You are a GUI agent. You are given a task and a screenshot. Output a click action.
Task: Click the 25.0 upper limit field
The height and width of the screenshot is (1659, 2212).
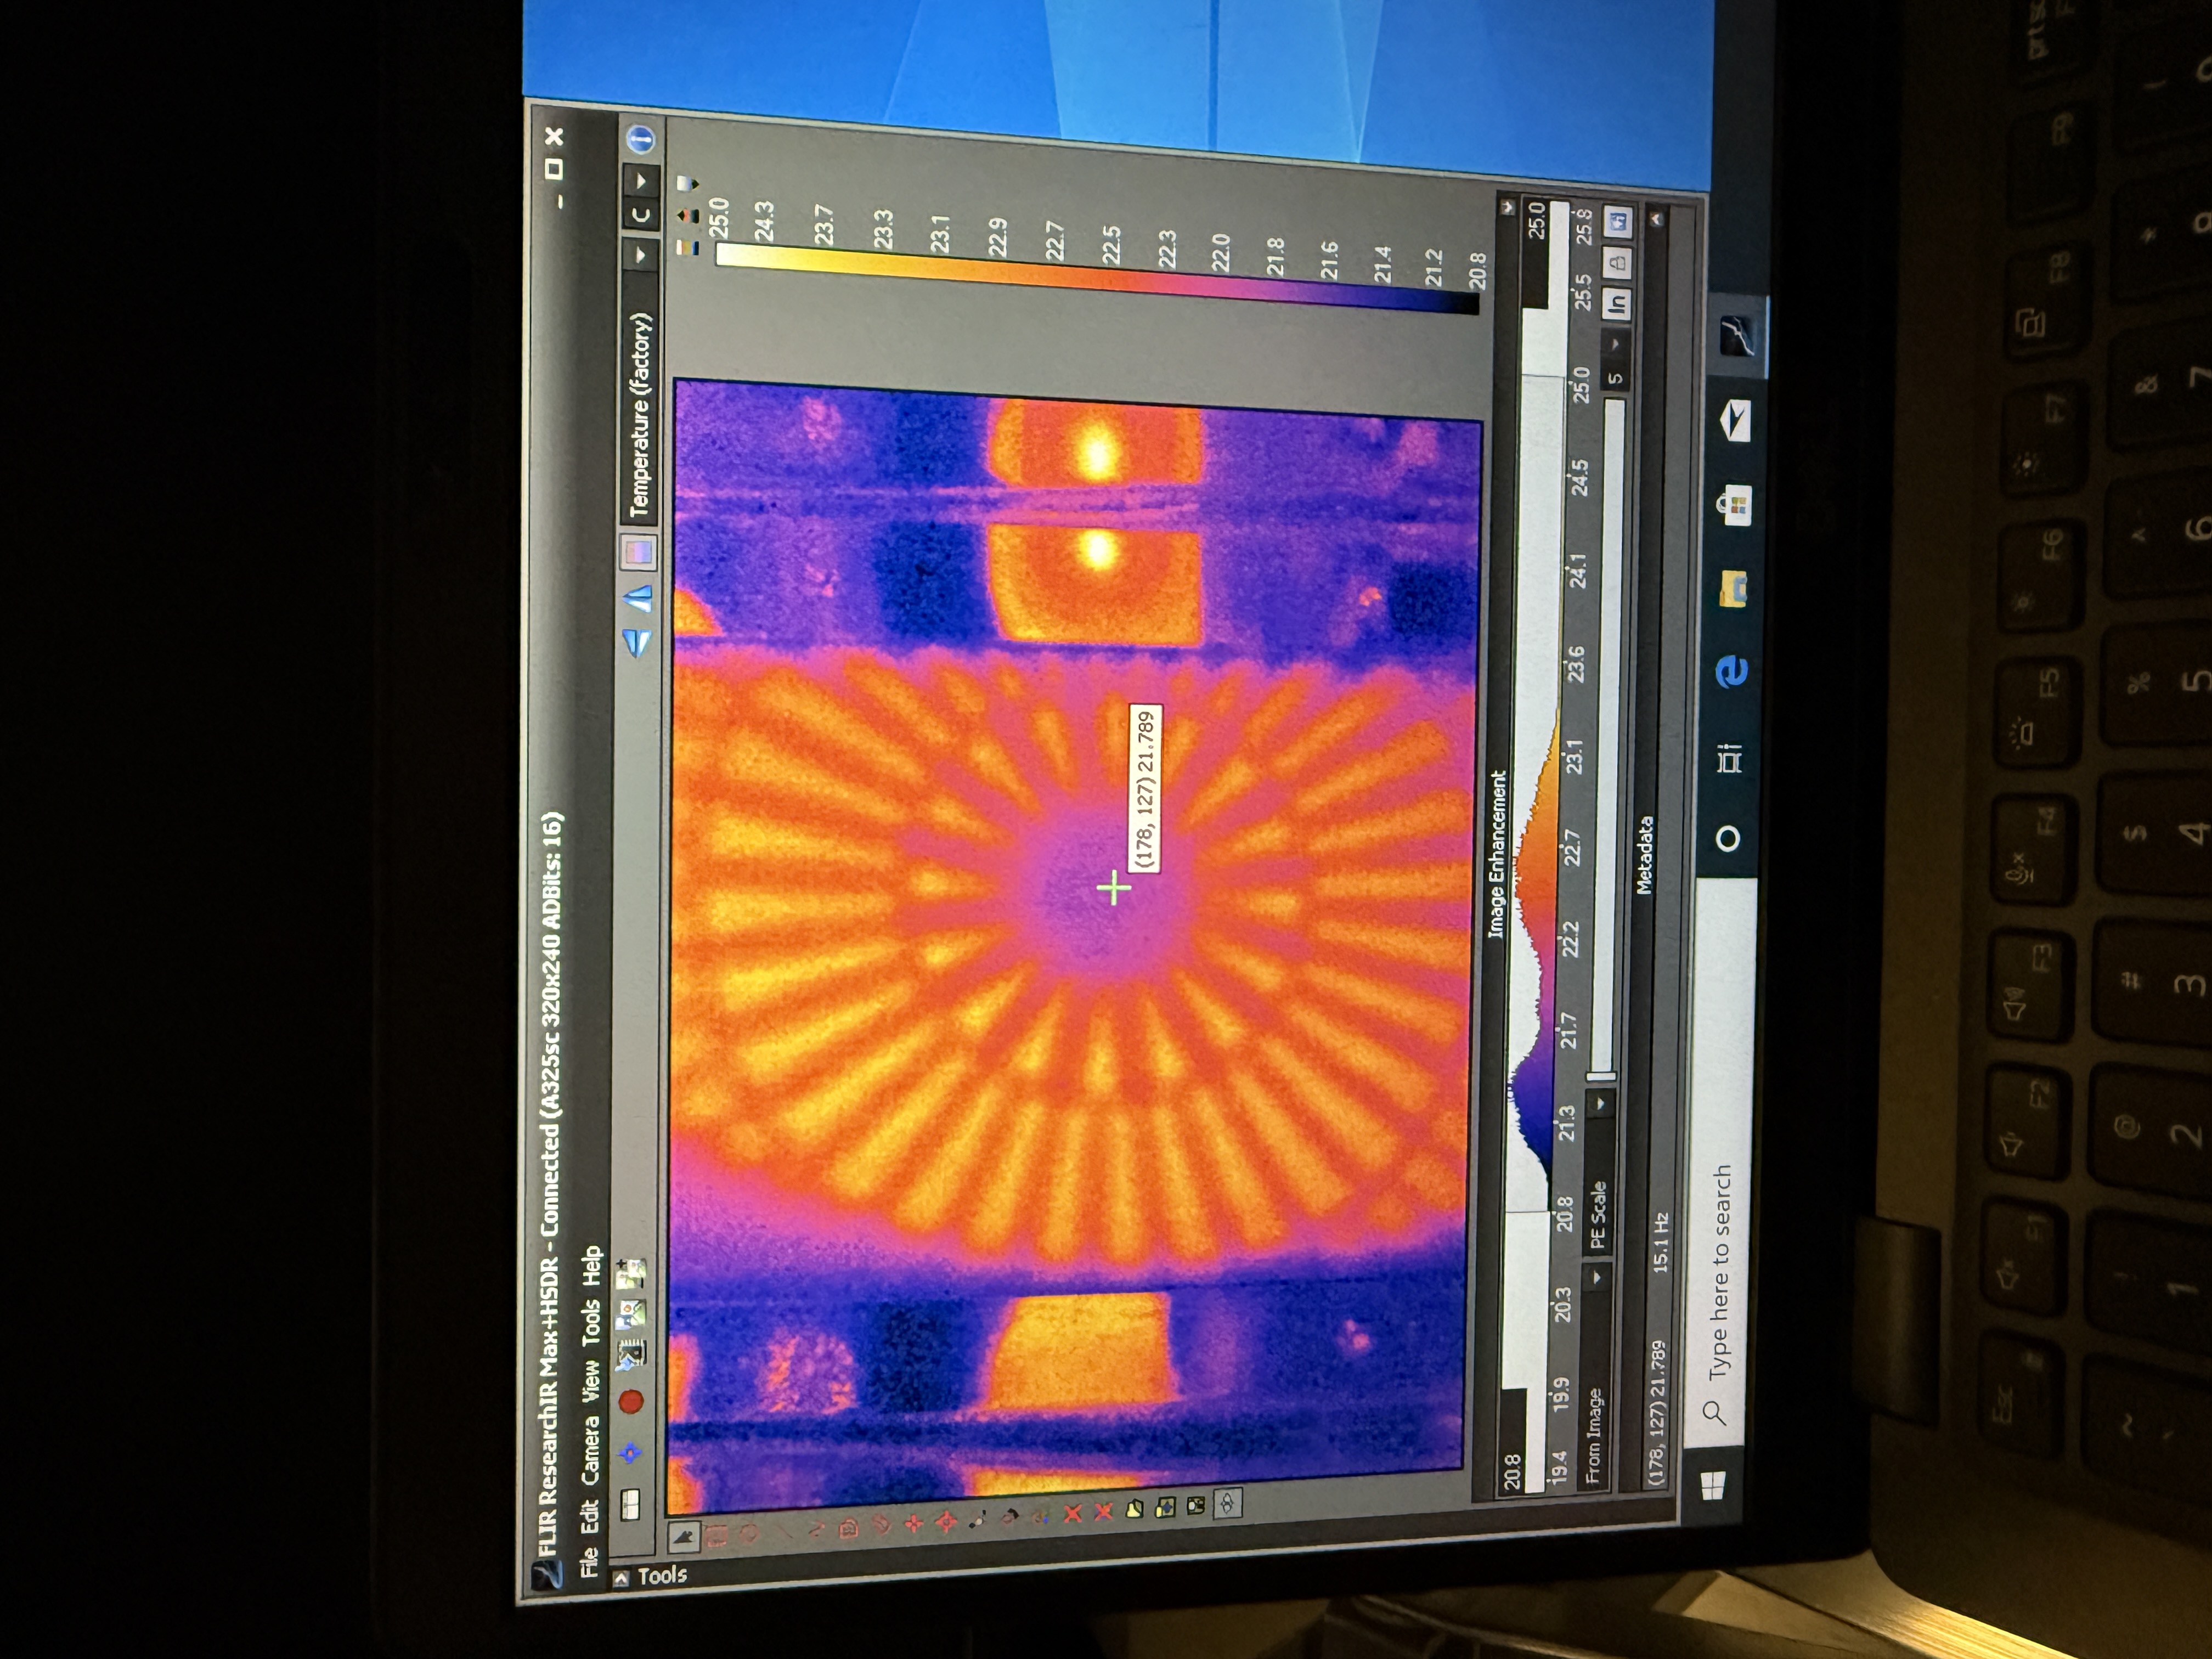click(x=1536, y=254)
